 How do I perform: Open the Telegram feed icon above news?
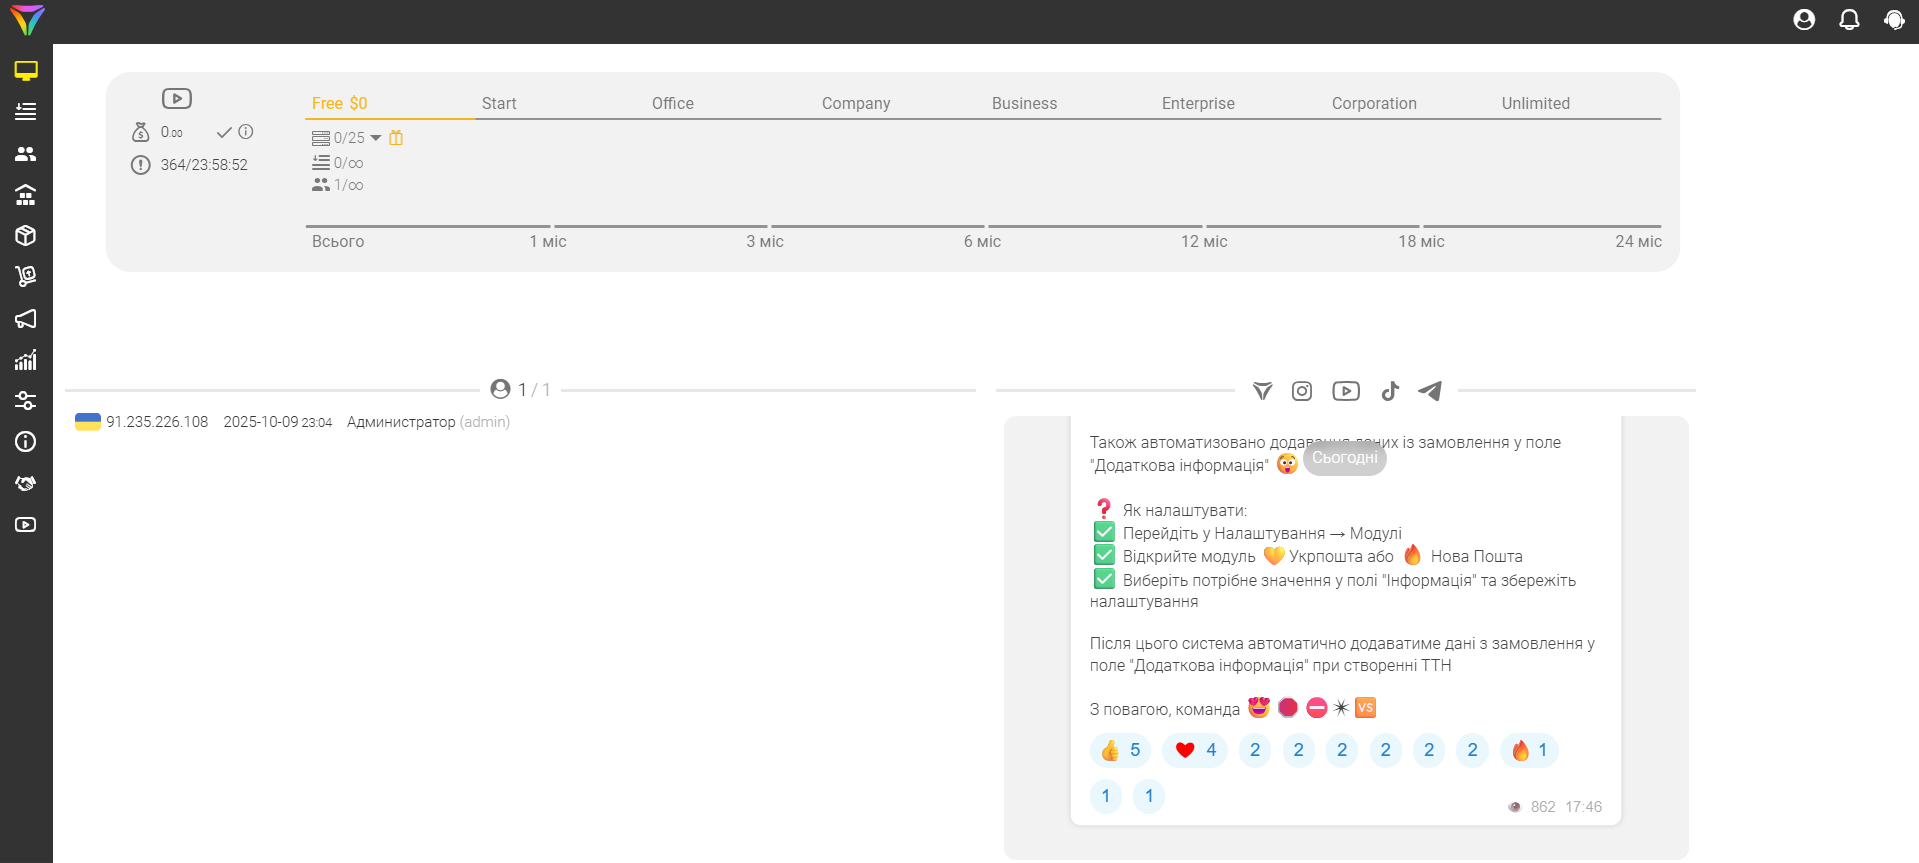pyautogui.click(x=1430, y=391)
